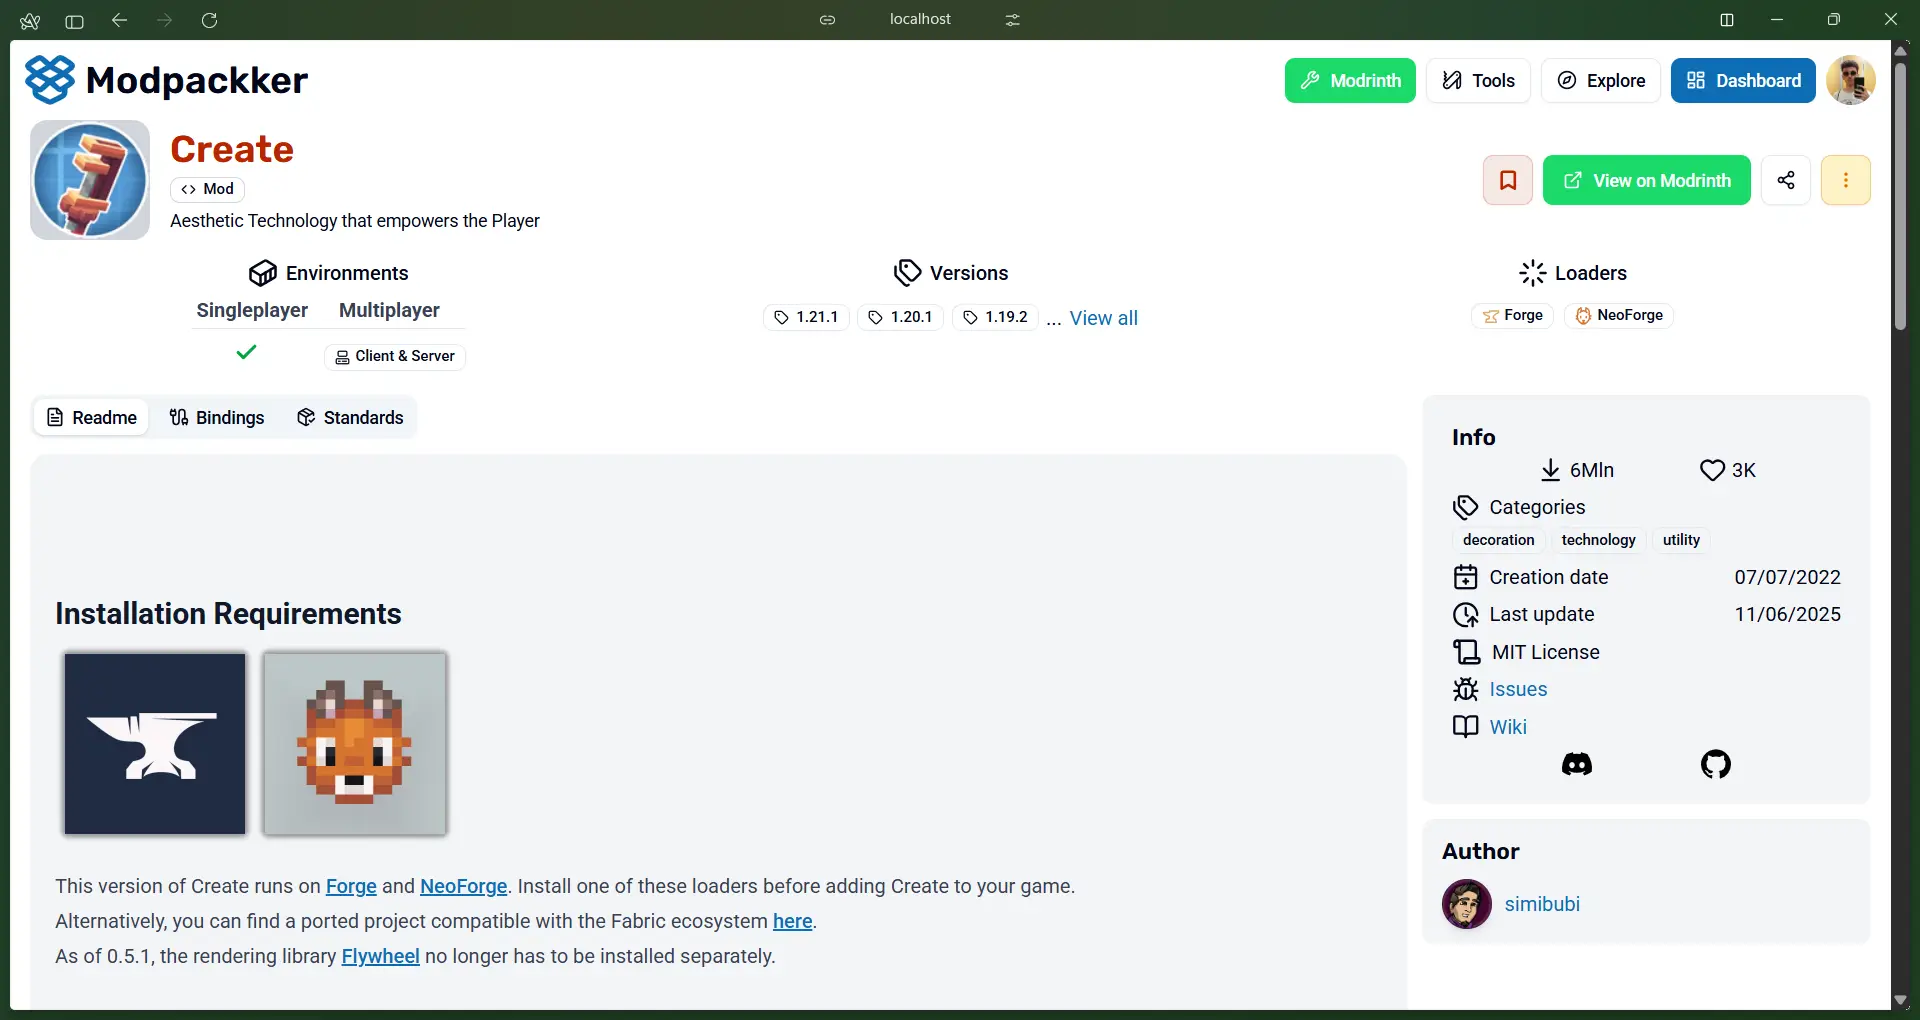Follow the NeoForge link in readme
This screenshot has width=1920, height=1020.
coord(463,886)
